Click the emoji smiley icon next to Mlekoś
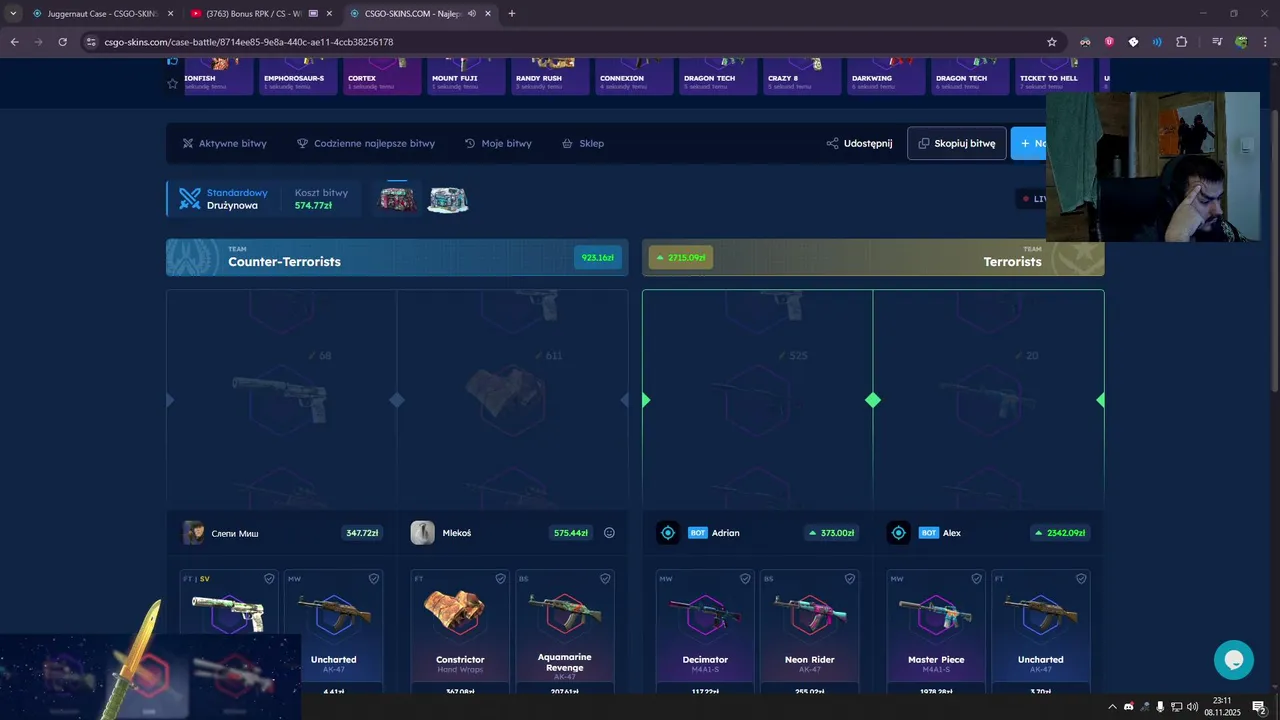This screenshot has height=720, width=1280. [609, 533]
